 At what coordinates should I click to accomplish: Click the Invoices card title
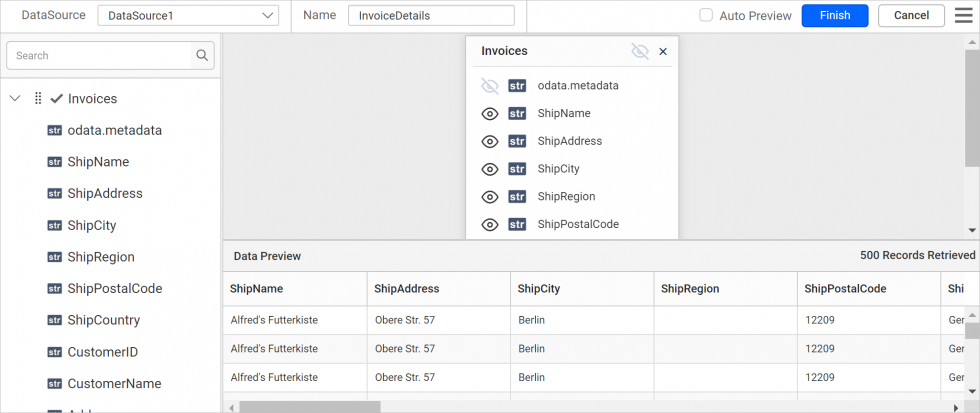(x=504, y=51)
